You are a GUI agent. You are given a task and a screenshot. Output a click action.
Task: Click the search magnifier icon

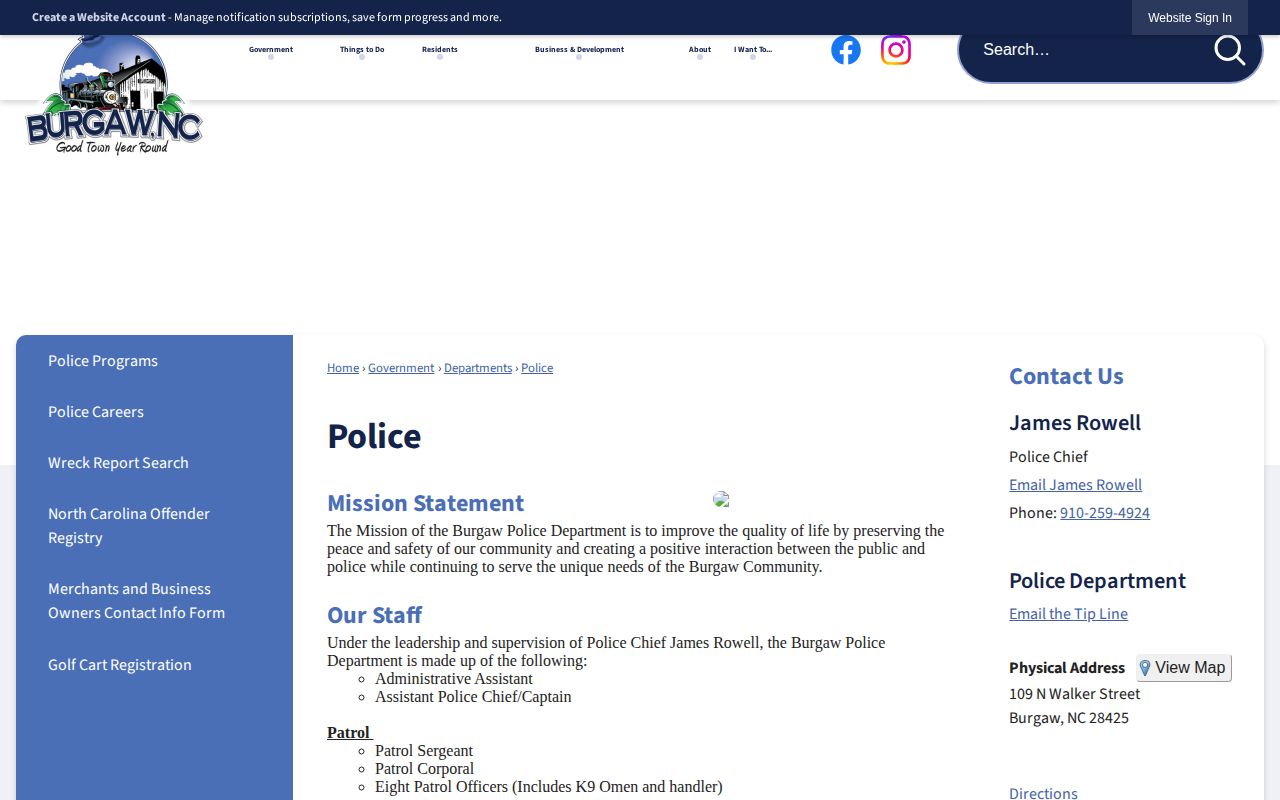[x=1229, y=49]
